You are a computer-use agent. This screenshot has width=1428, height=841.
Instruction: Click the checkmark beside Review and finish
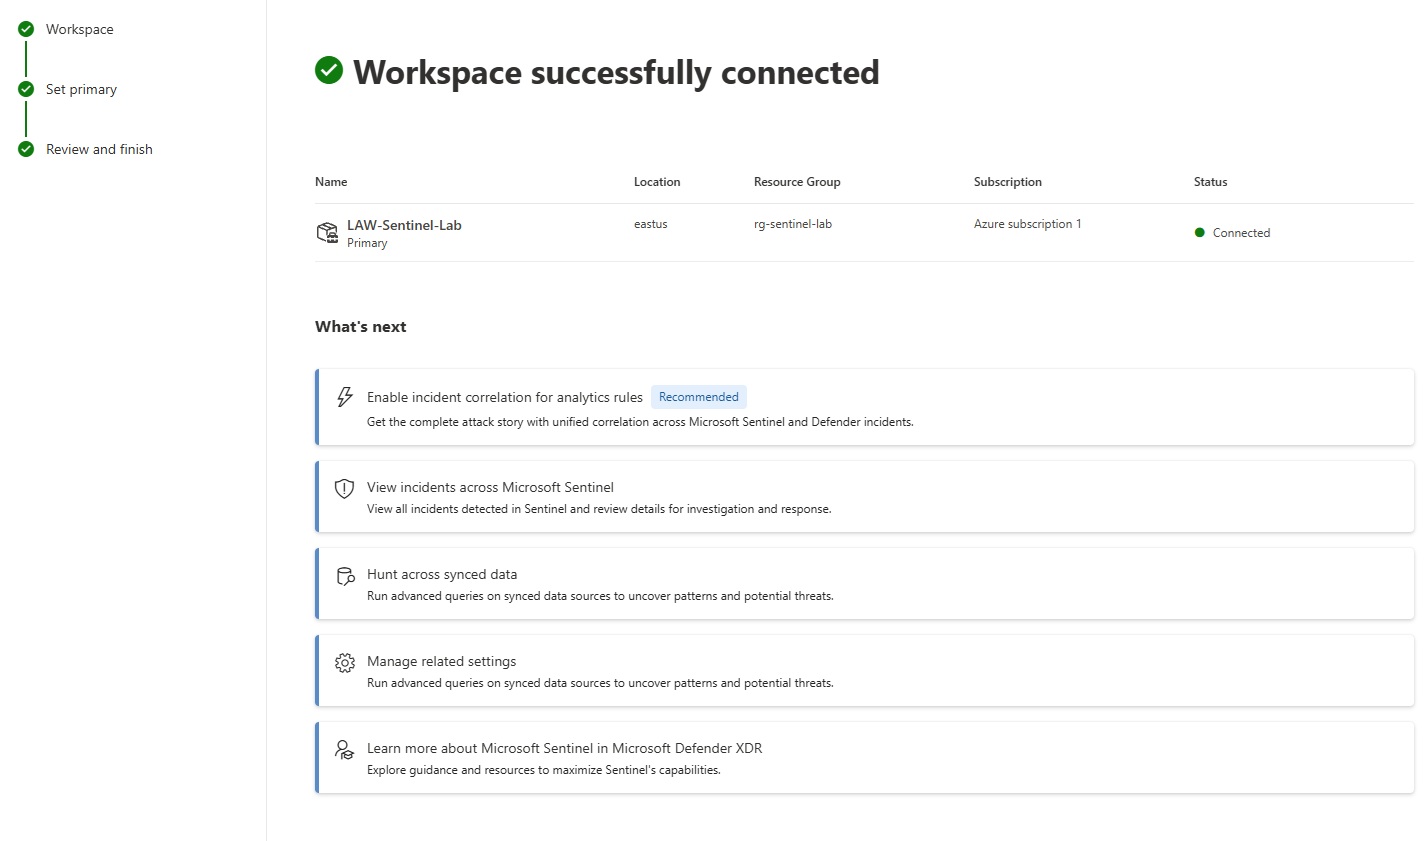click(x=26, y=149)
